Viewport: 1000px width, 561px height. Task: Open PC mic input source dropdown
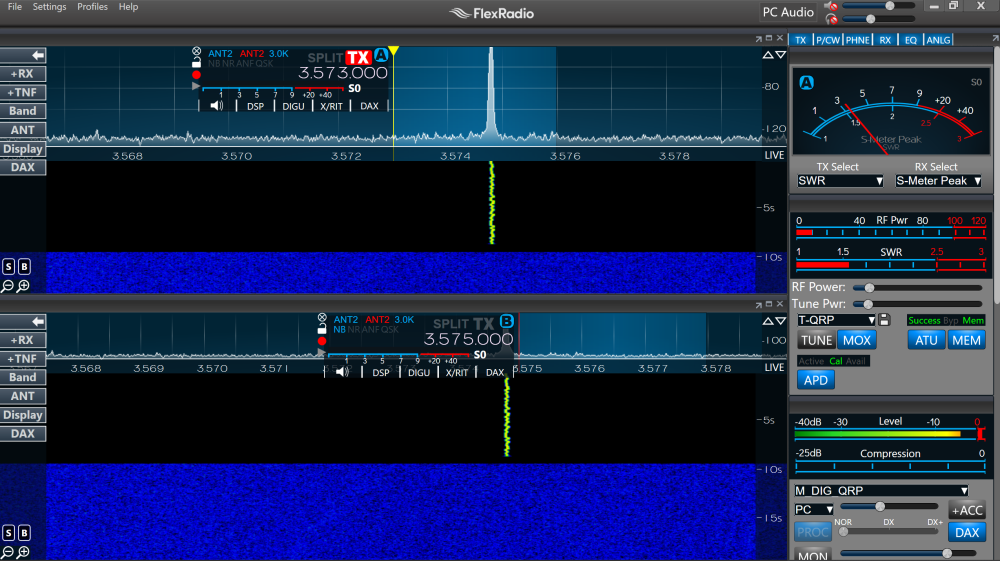click(814, 509)
